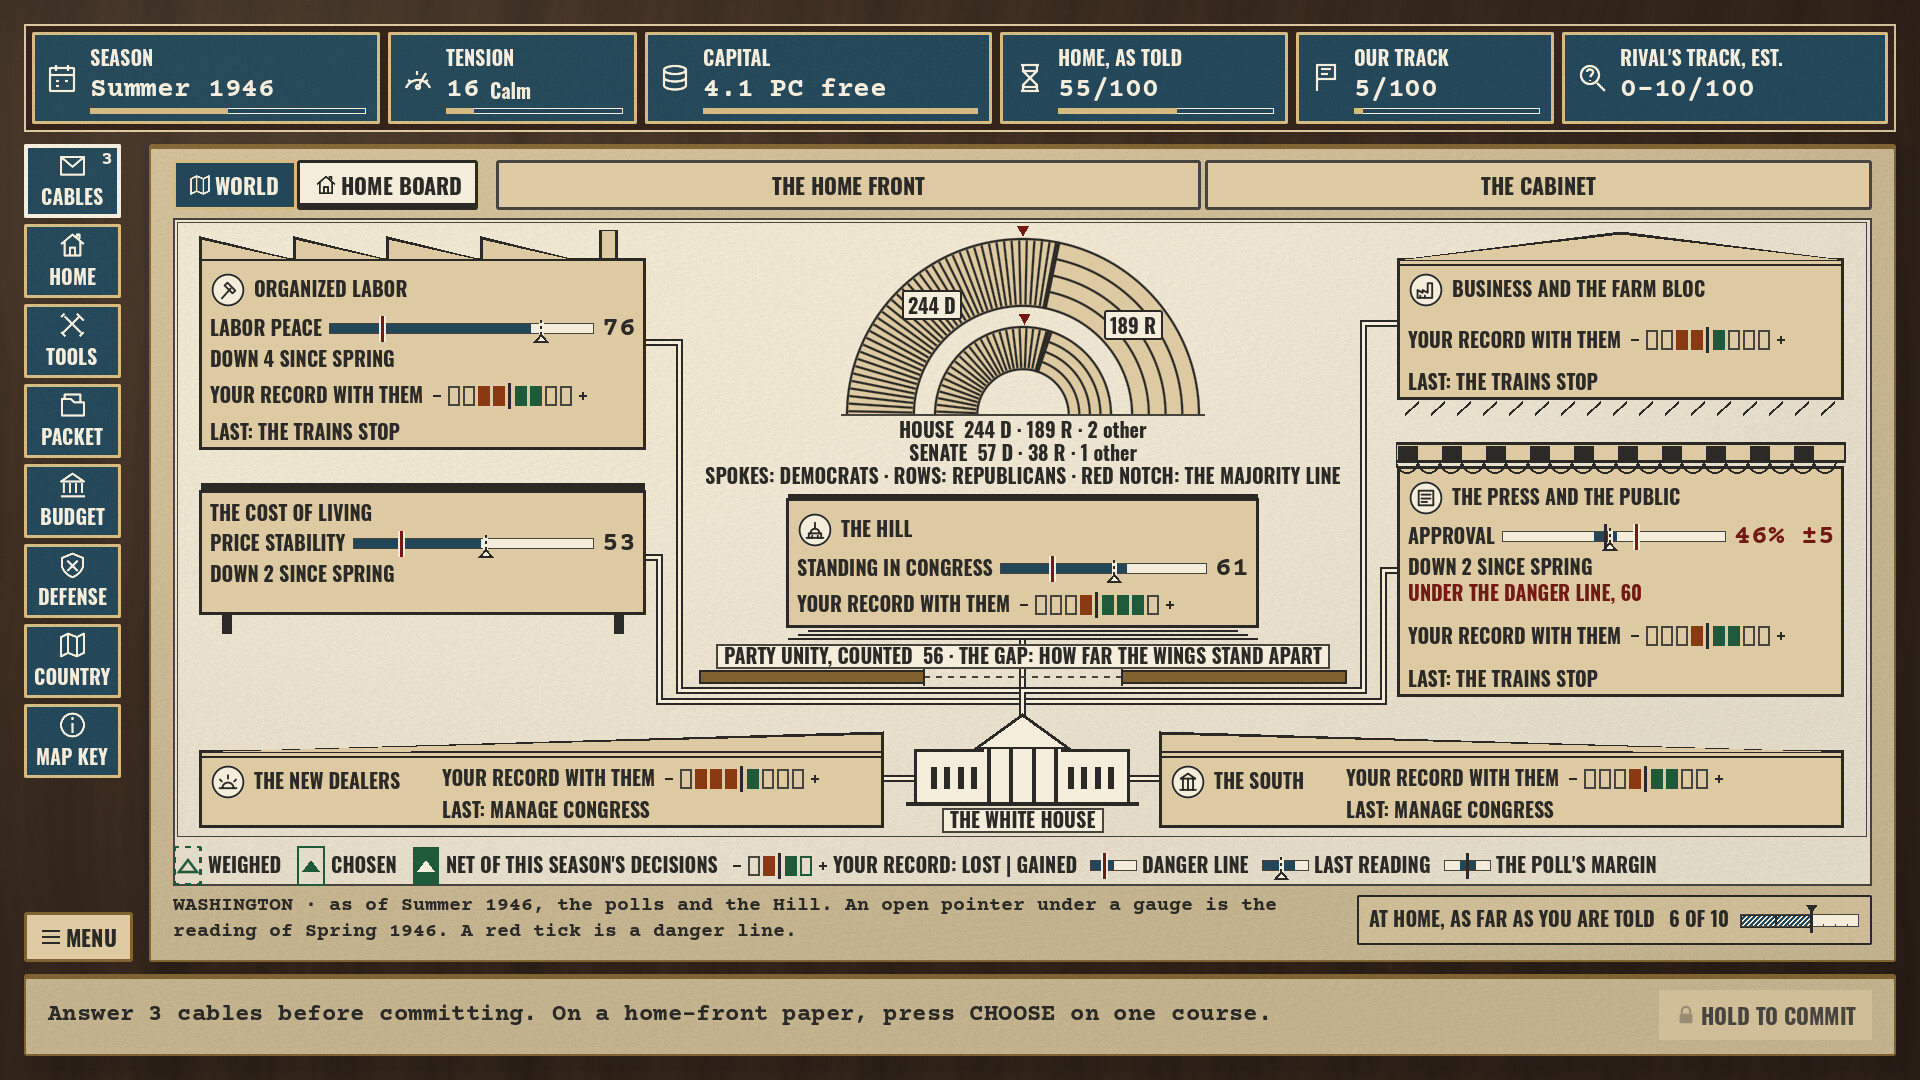Click the Weighed legend marker

(x=188, y=865)
